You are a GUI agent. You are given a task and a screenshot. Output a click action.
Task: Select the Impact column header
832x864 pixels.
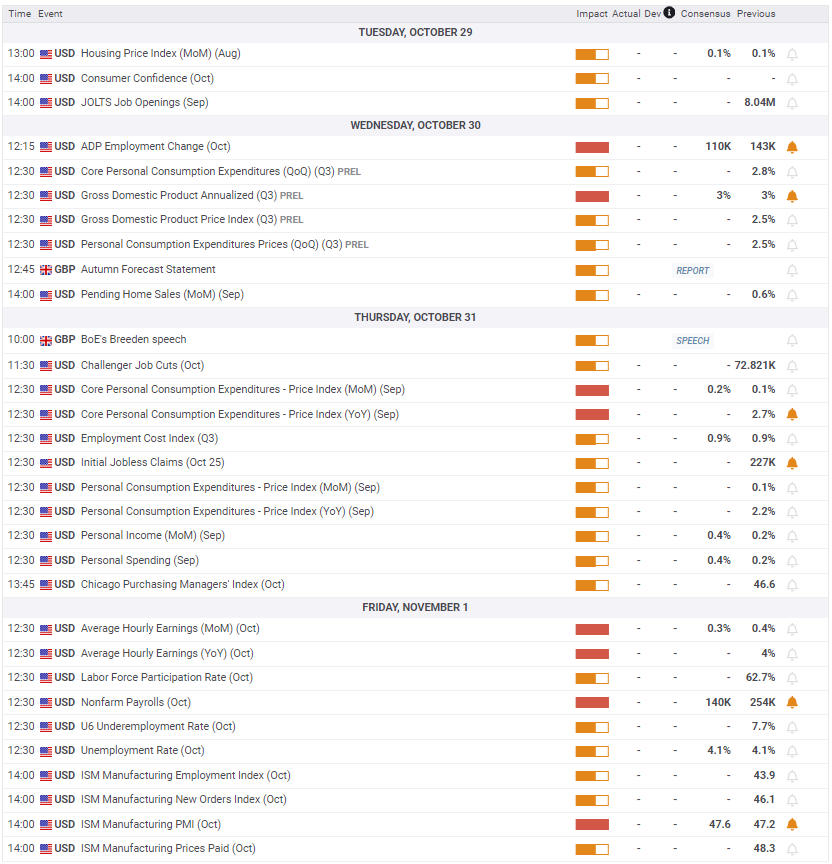tap(591, 14)
